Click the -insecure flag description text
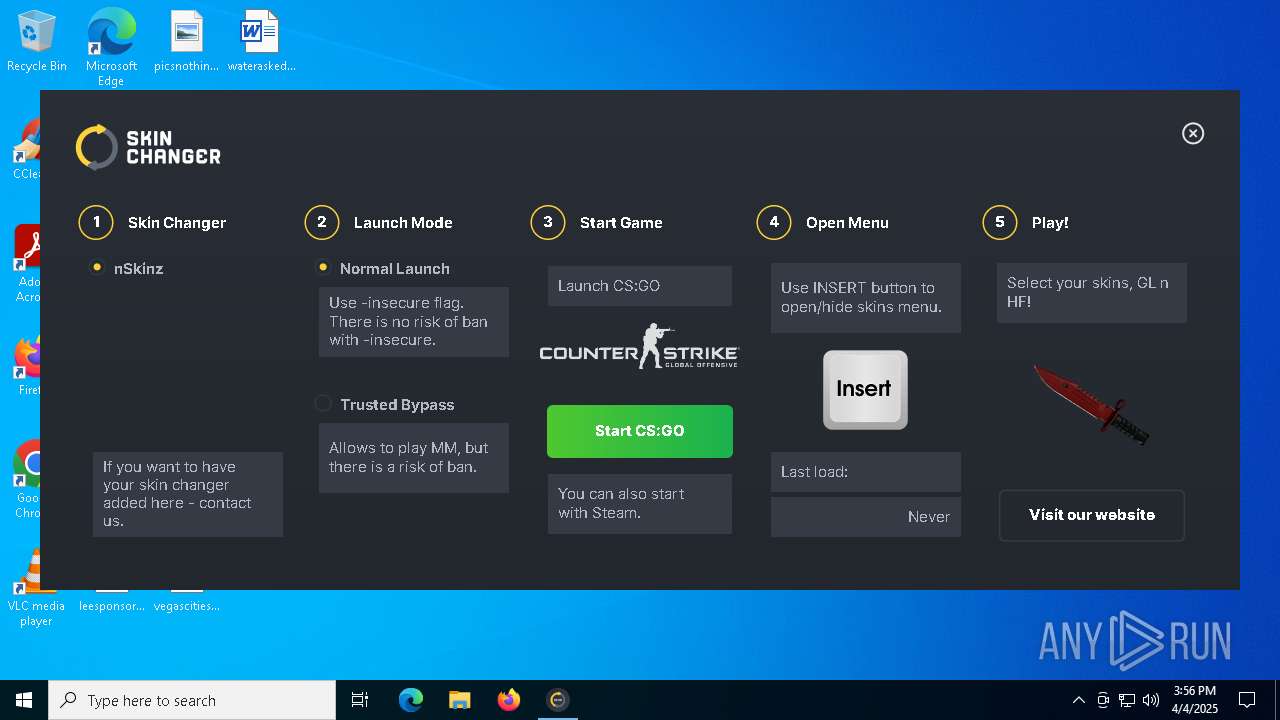The width and height of the screenshot is (1280, 720). click(x=414, y=322)
